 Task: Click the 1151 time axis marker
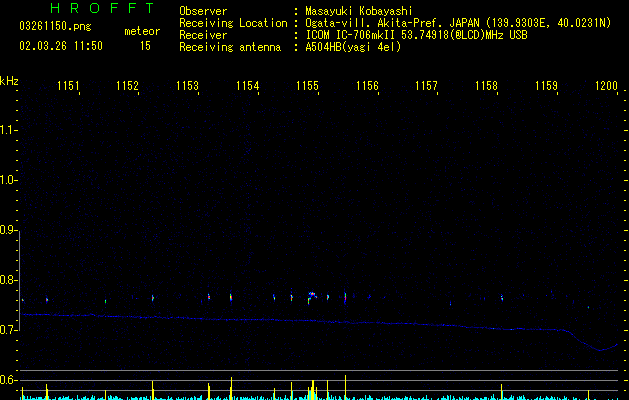[x=68, y=86]
